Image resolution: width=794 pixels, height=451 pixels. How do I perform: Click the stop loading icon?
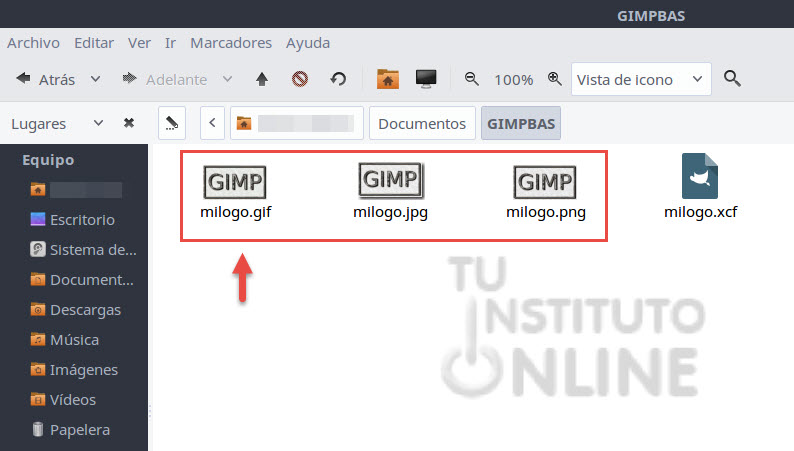[300, 79]
